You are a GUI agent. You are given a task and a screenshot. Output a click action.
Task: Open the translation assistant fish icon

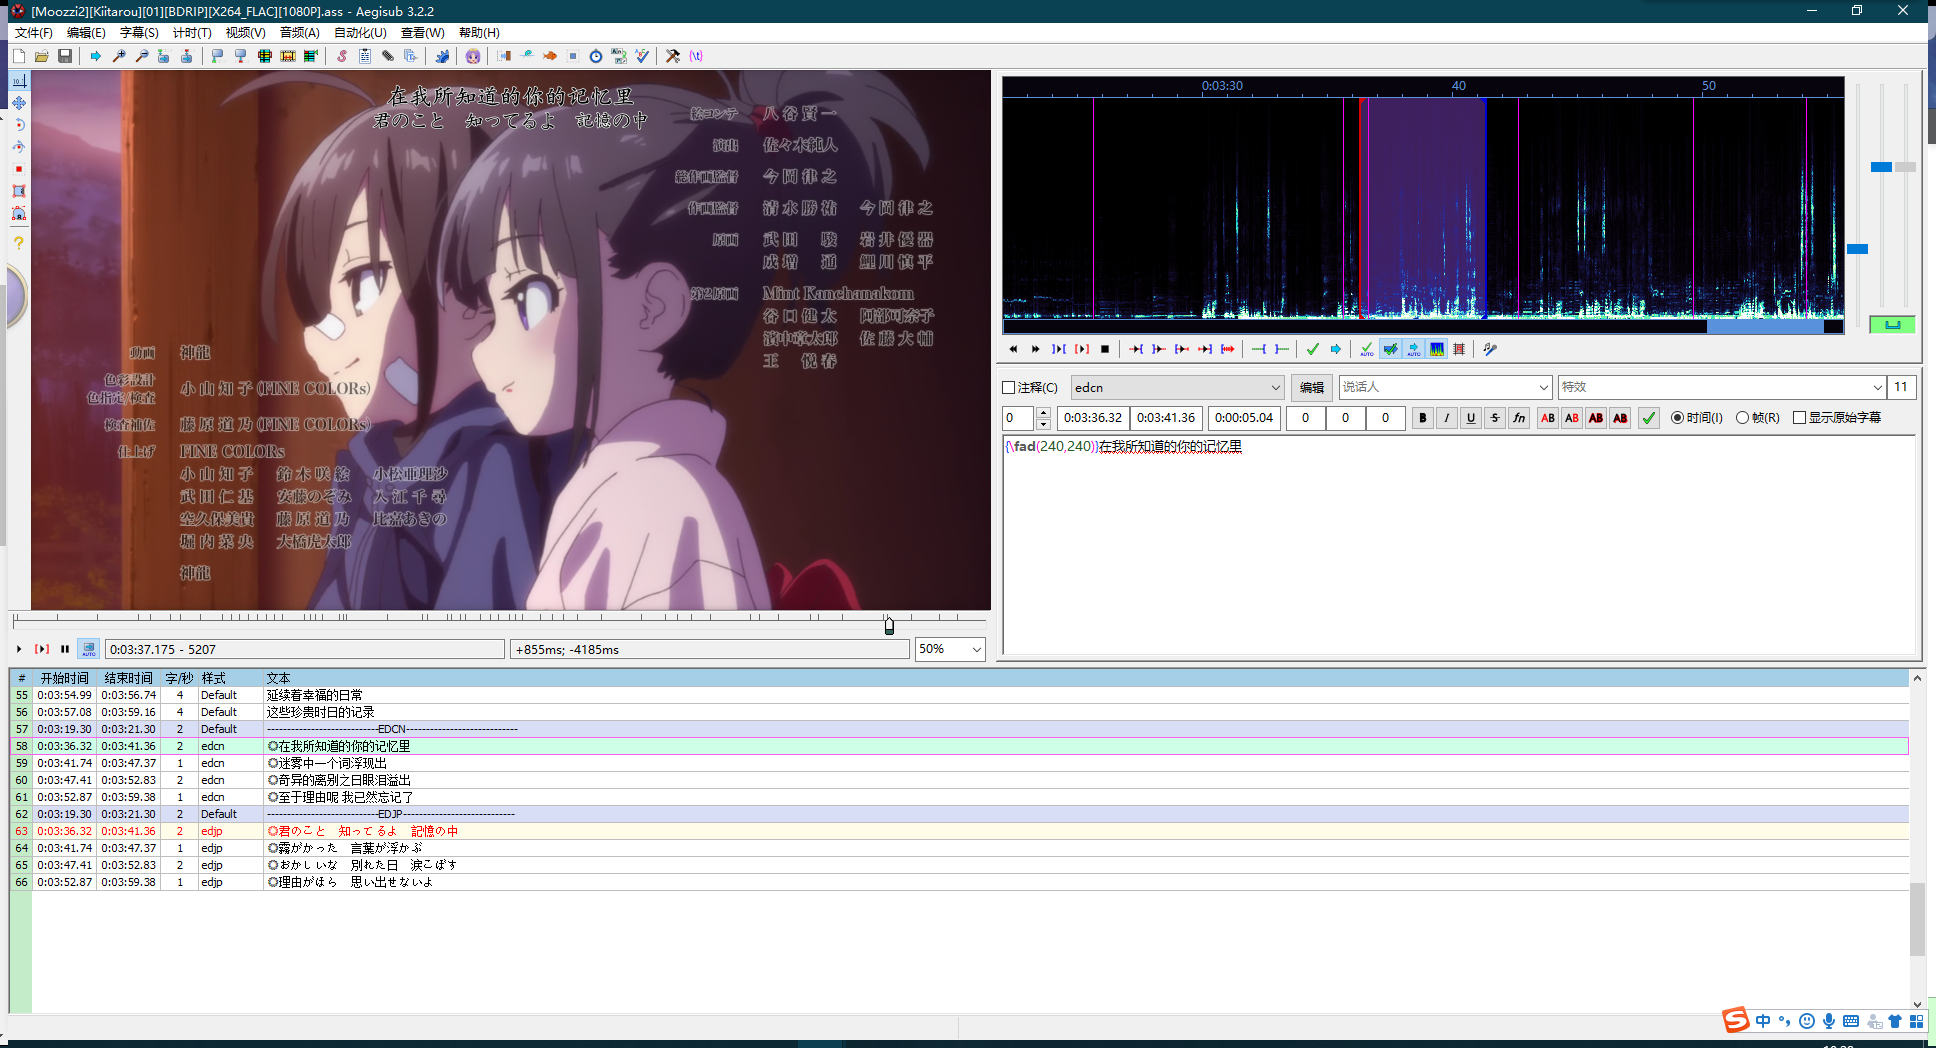click(549, 56)
